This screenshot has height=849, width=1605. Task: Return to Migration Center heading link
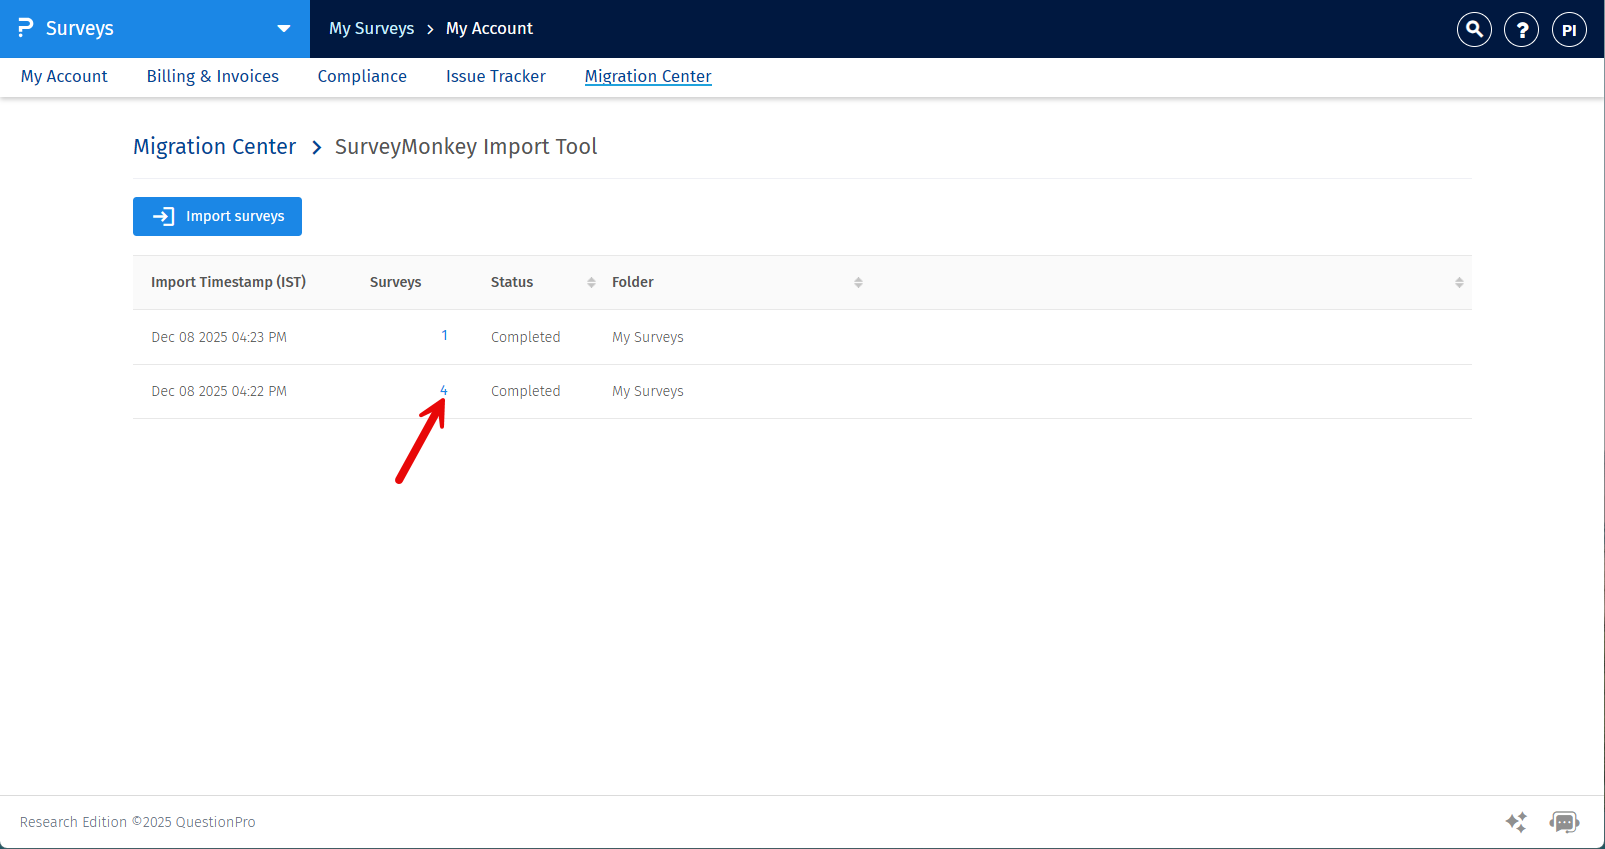(215, 147)
